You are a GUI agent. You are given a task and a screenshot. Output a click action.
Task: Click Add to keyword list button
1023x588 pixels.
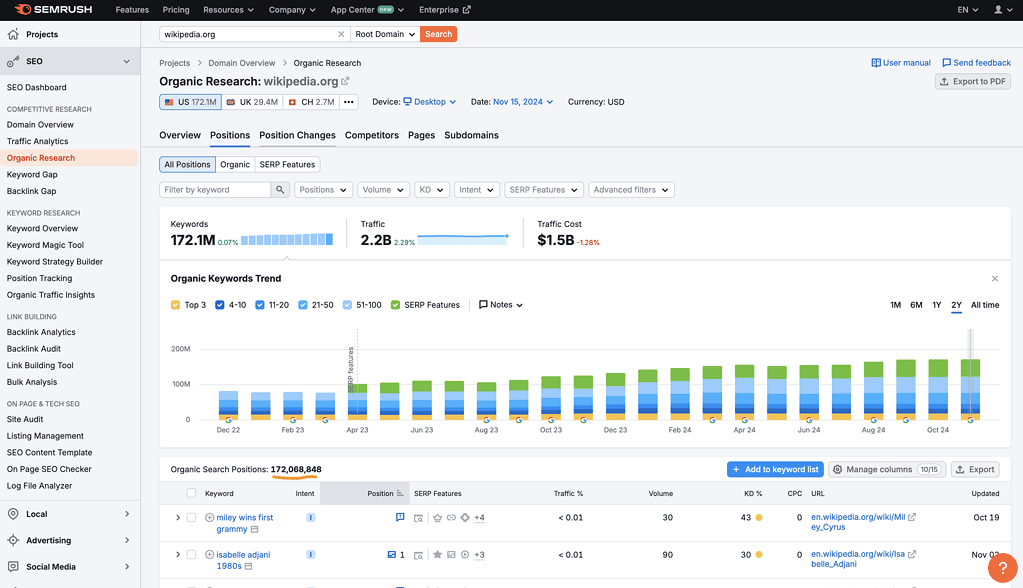[x=775, y=469]
